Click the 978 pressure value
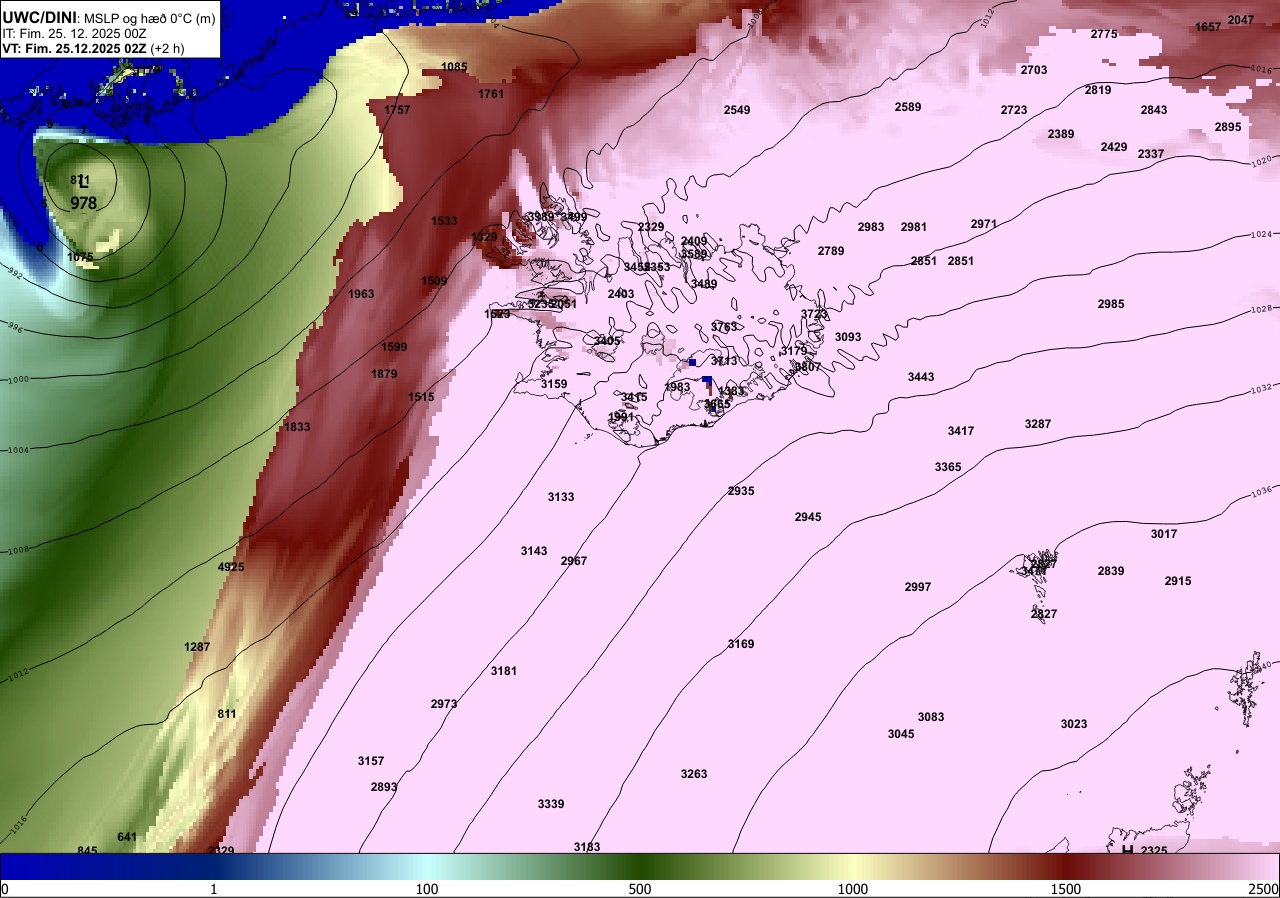The image size is (1280, 898). pyautogui.click(x=84, y=203)
